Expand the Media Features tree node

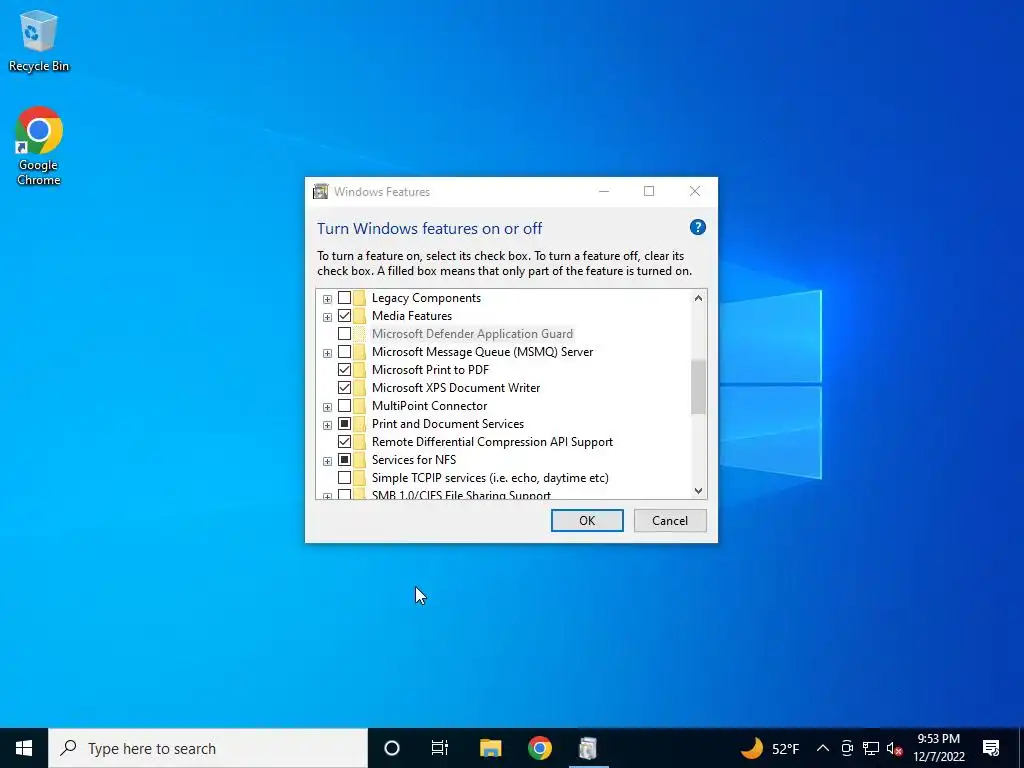click(327, 317)
